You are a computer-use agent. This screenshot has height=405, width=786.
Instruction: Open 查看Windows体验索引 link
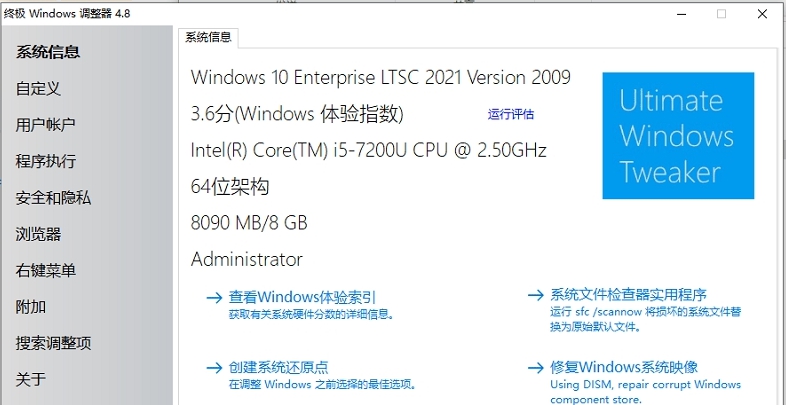pyautogui.click(x=302, y=296)
